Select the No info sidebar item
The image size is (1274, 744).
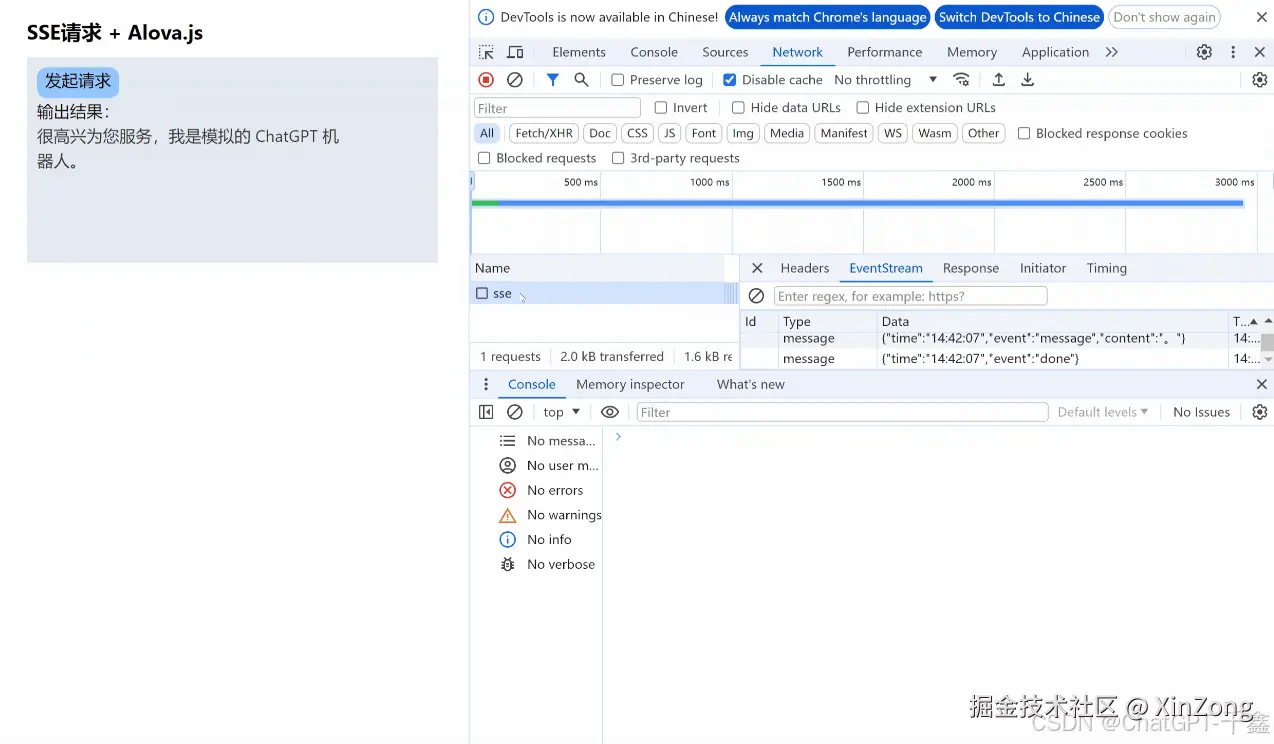click(534, 539)
